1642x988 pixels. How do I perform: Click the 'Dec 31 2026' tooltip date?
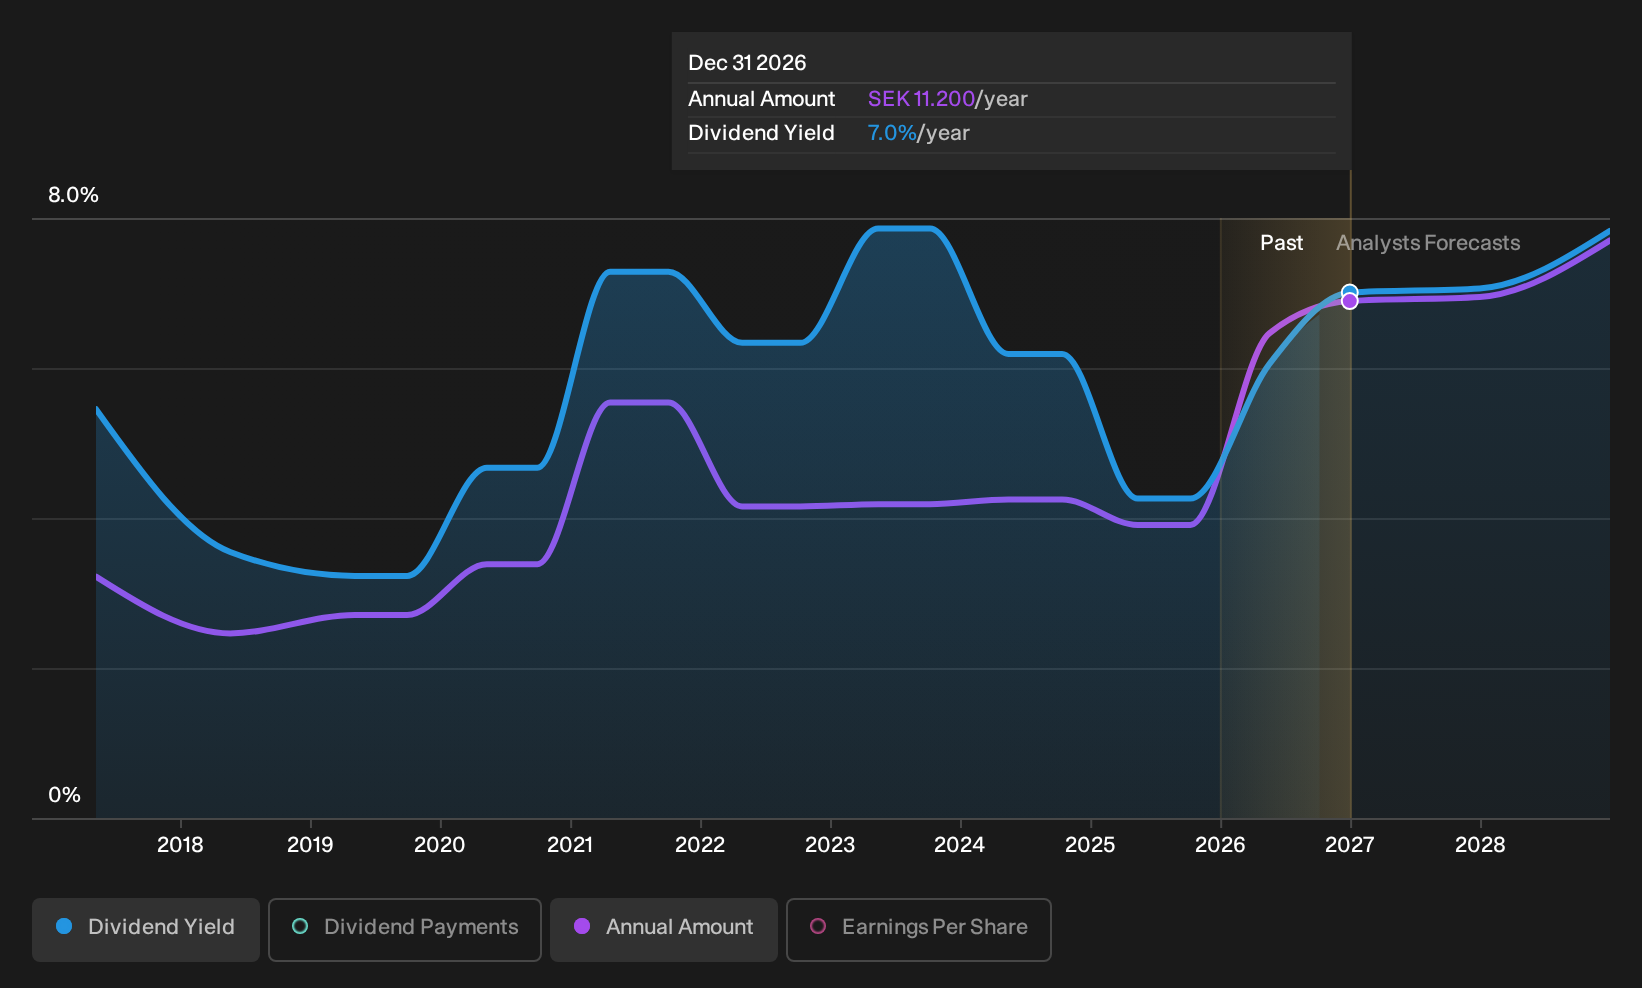(747, 63)
